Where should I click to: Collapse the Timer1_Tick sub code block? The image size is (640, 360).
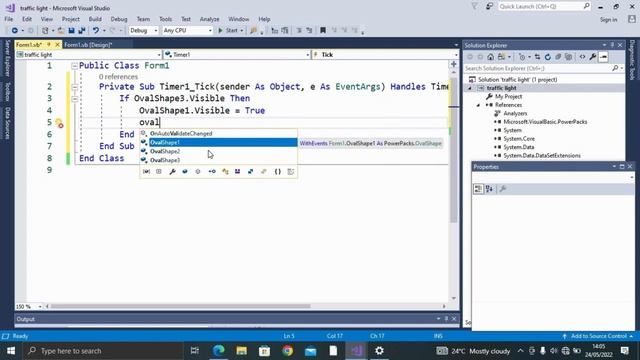(x=74, y=87)
